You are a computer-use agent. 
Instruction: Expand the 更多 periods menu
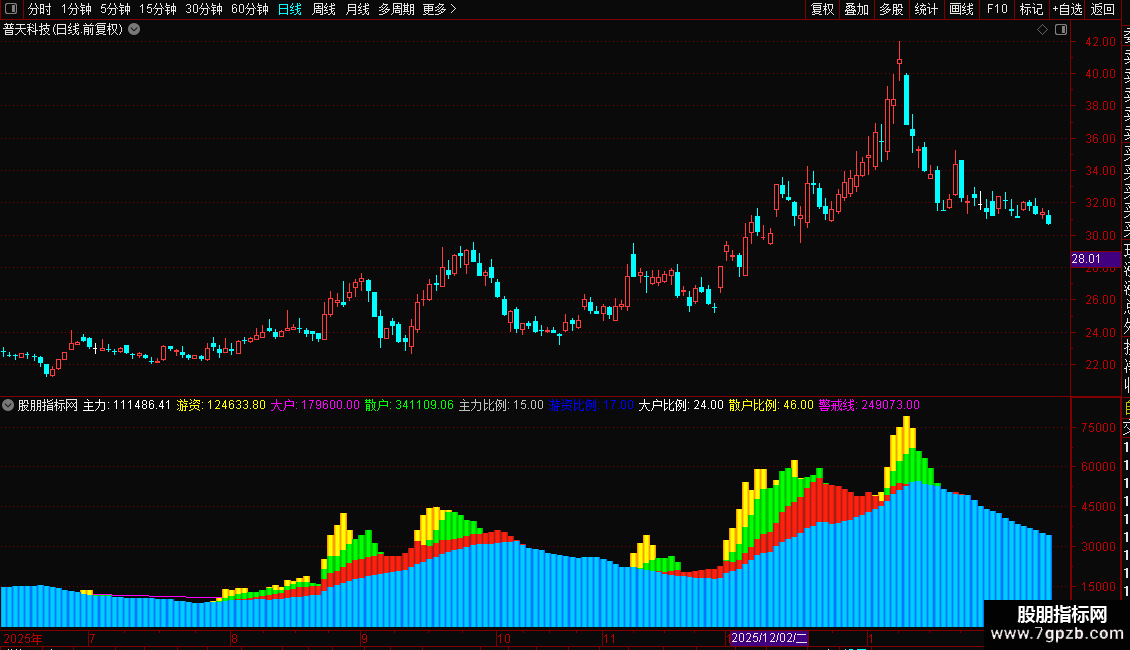coord(439,9)
